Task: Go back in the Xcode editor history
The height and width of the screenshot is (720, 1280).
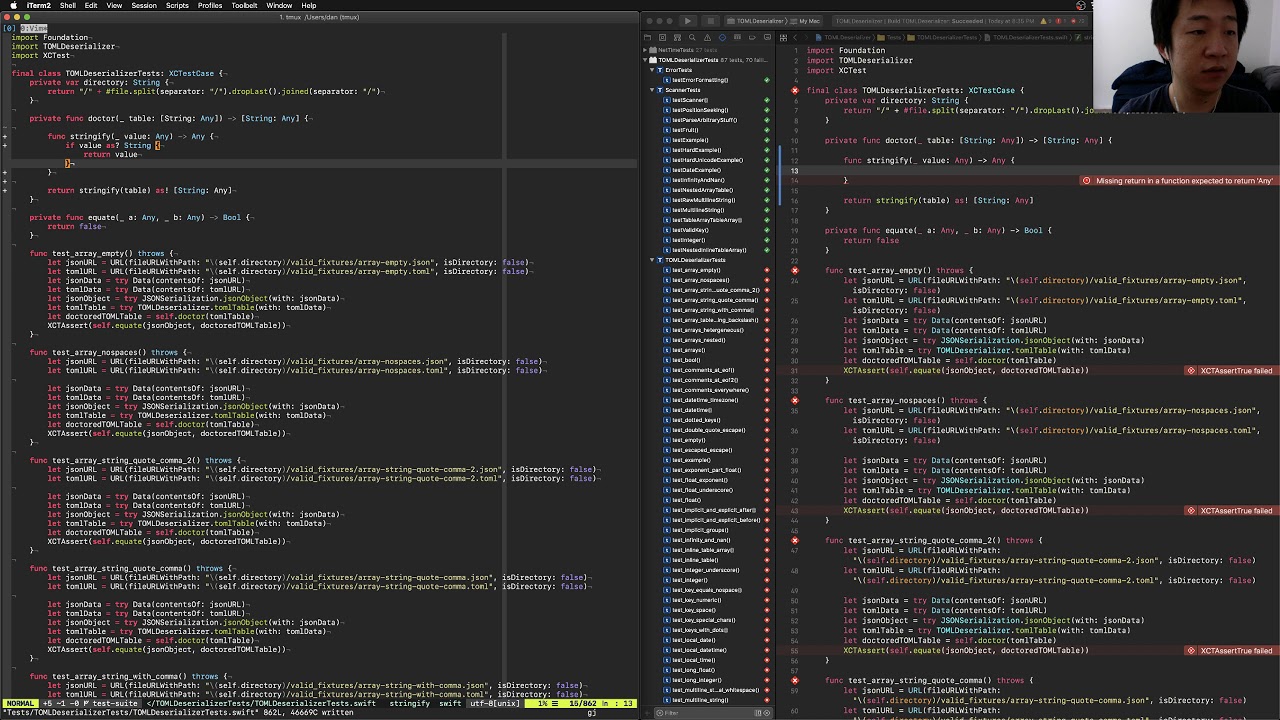Action: pyautogui.click(x=795, y=37)
